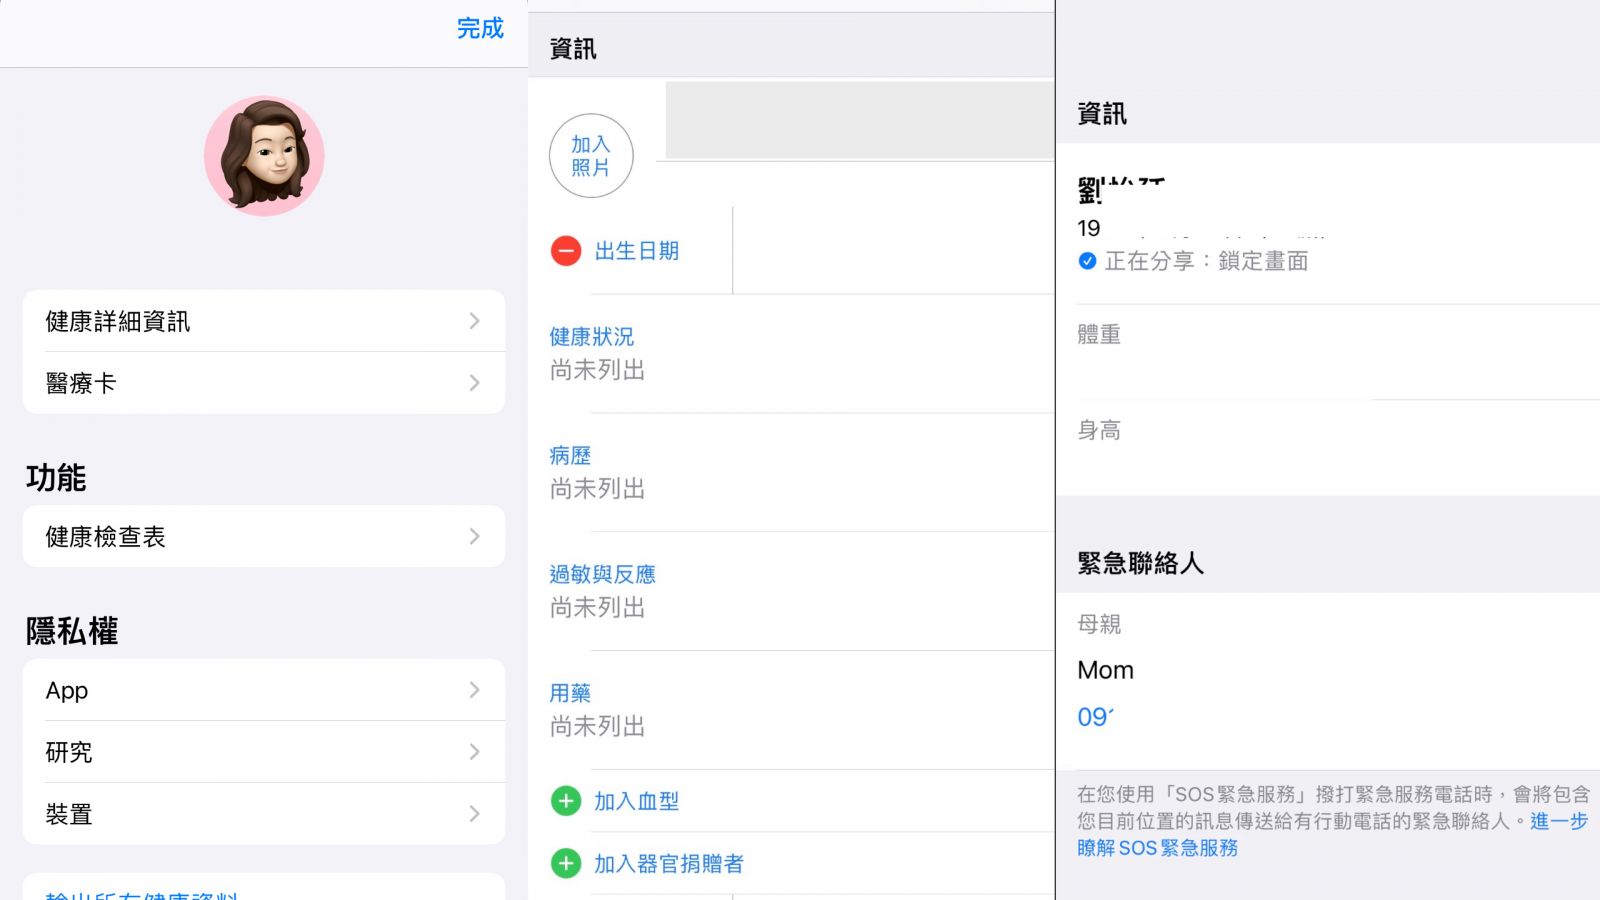Open 健康詳細資訊 chevron

click(x=474, y=321)
